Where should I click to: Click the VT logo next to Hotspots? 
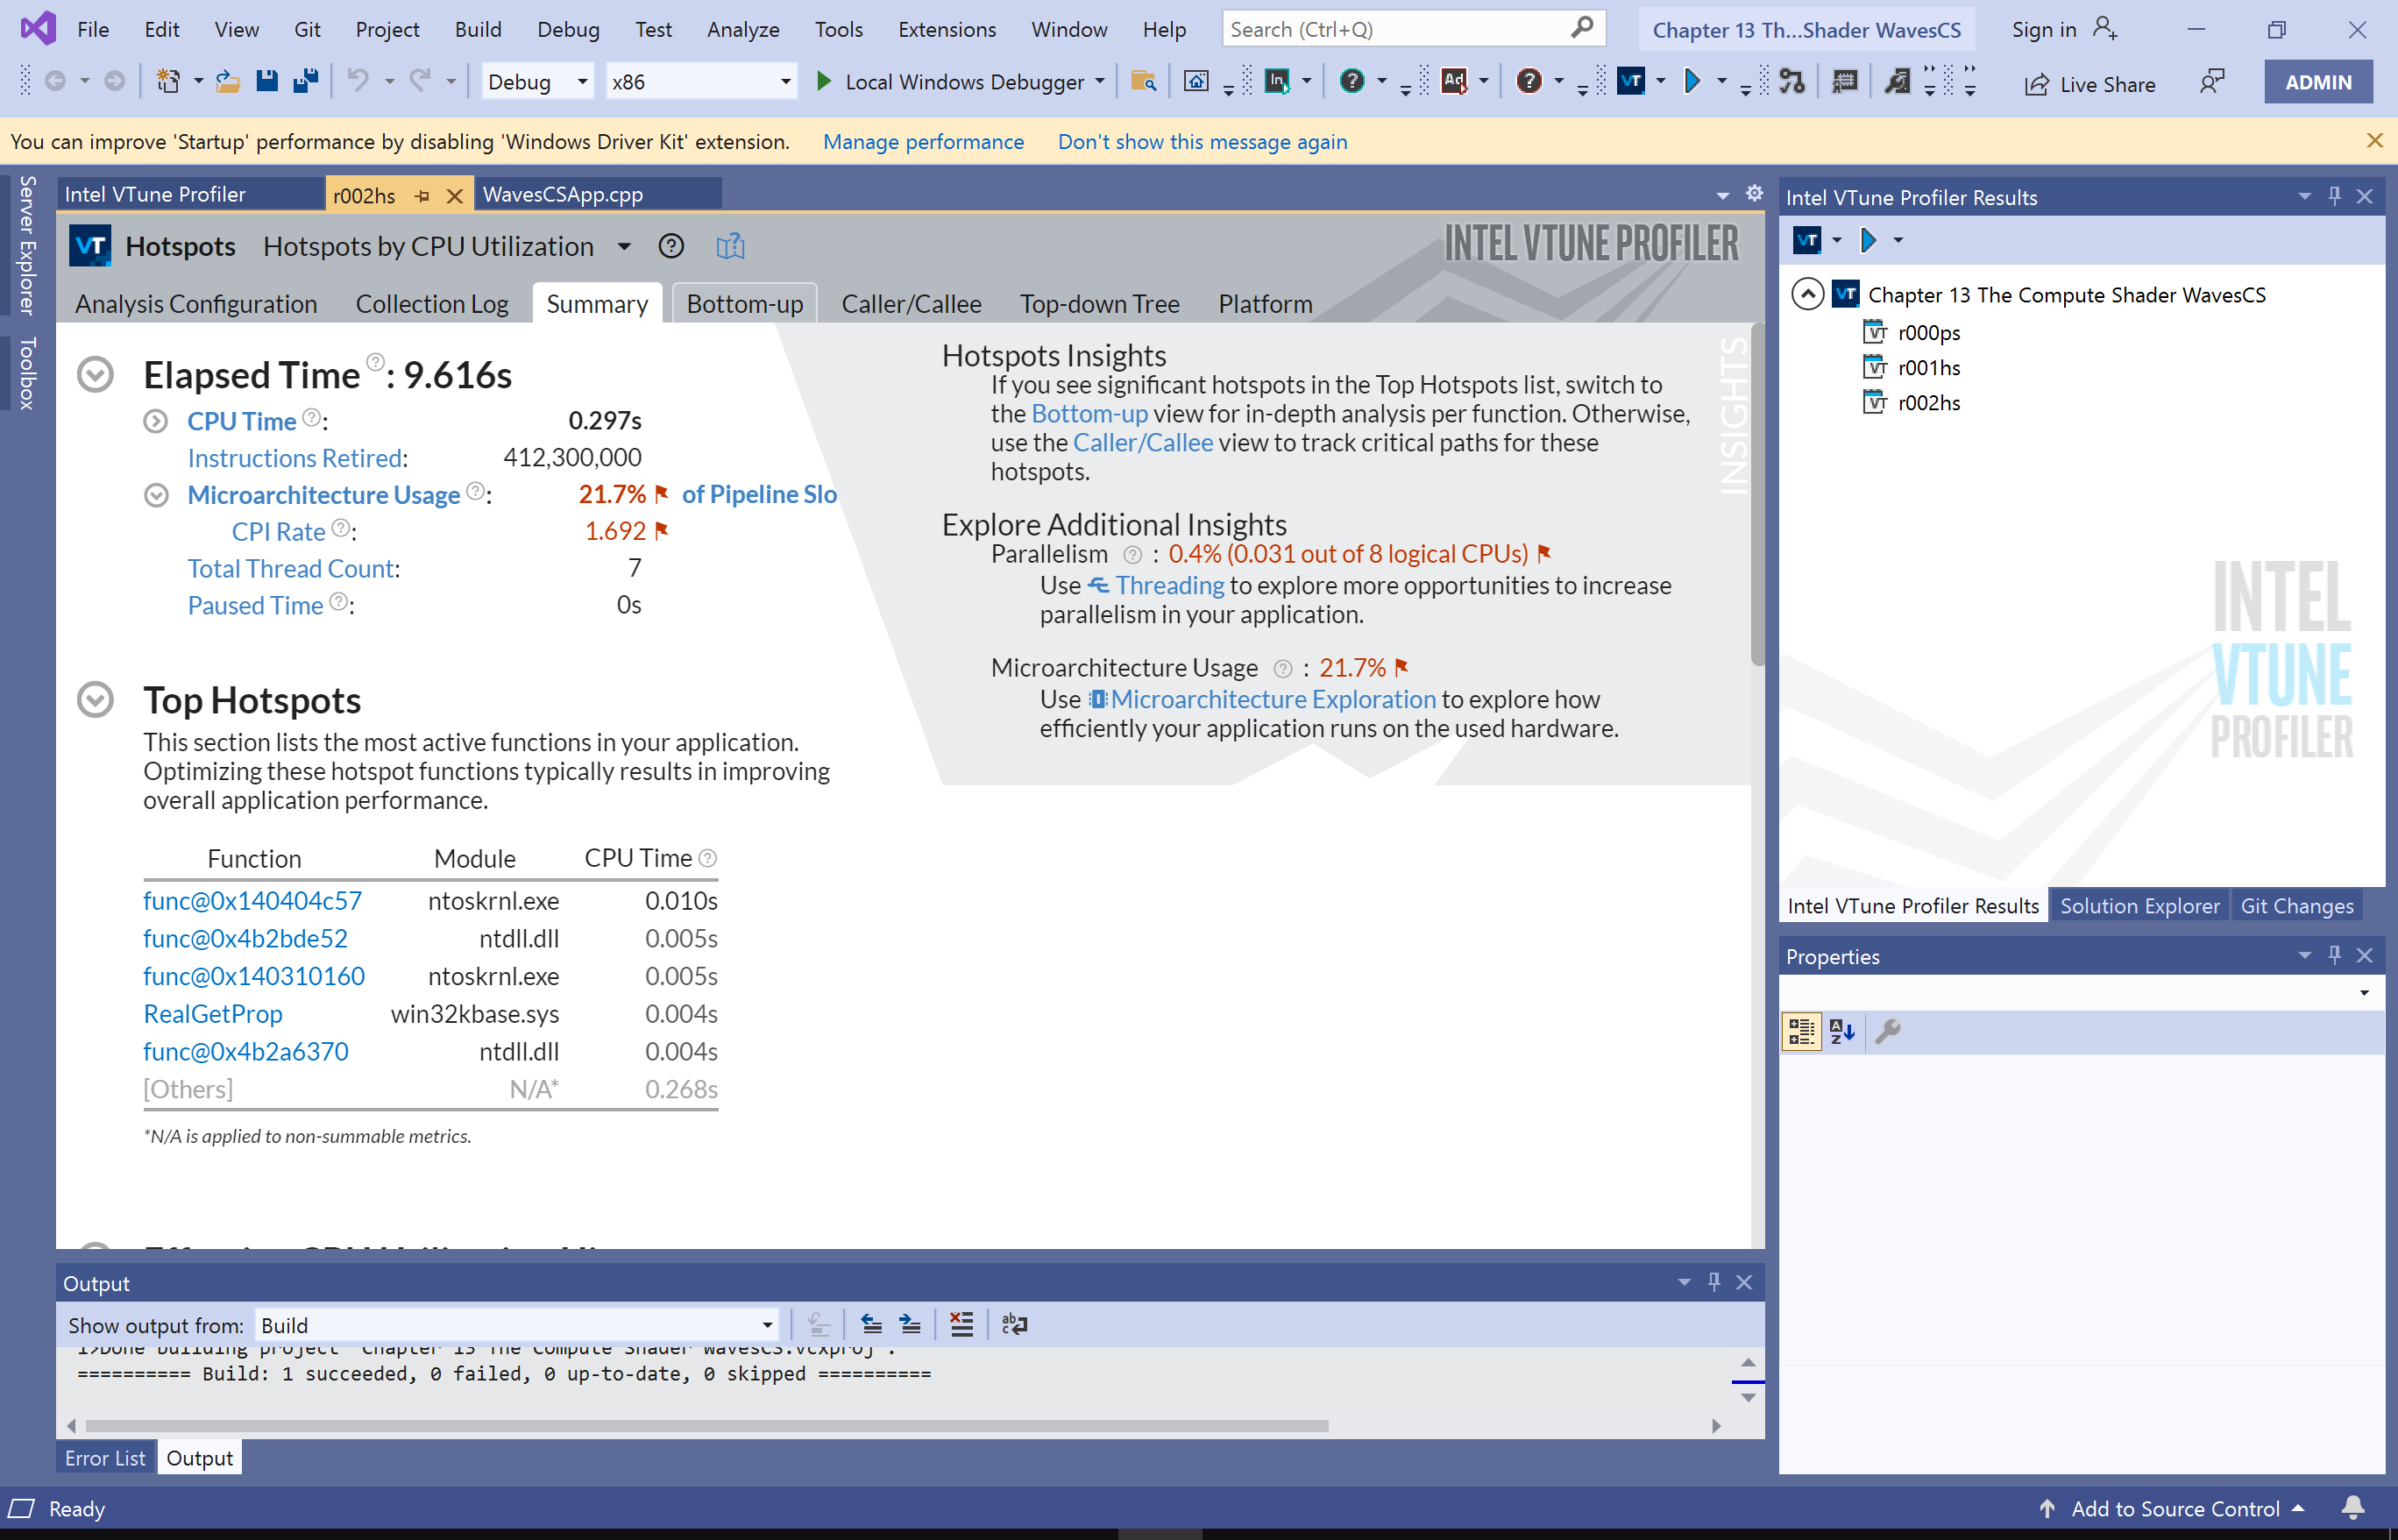[x=90, y=246]
